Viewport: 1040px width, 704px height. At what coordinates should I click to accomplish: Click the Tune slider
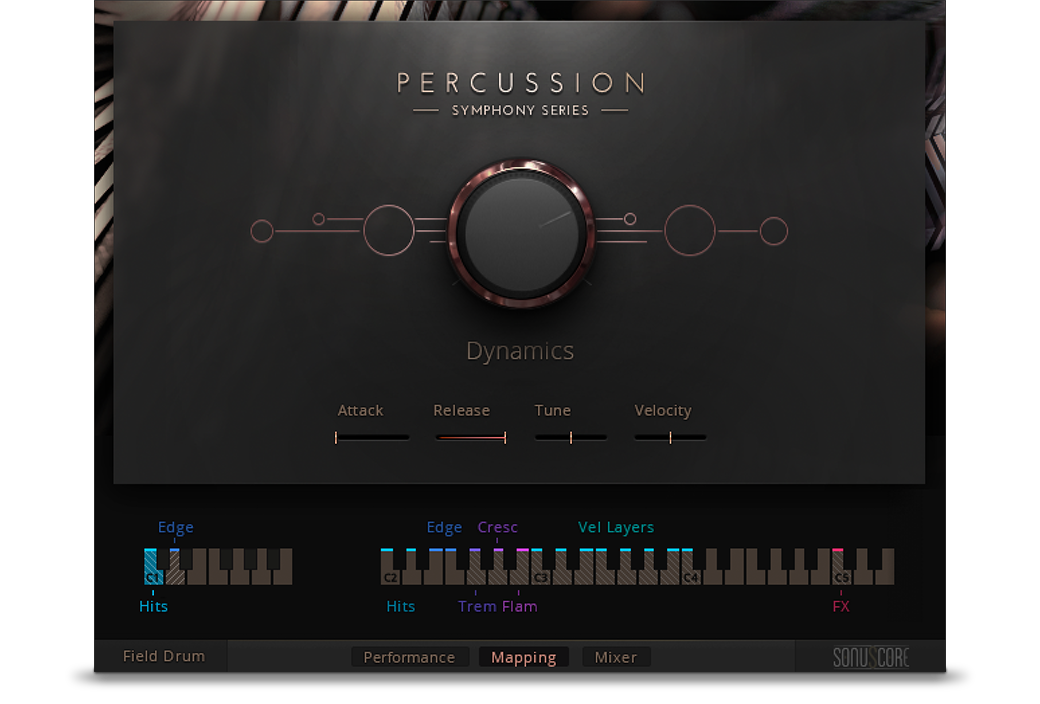pyautogui.click(x=571, y=437)
